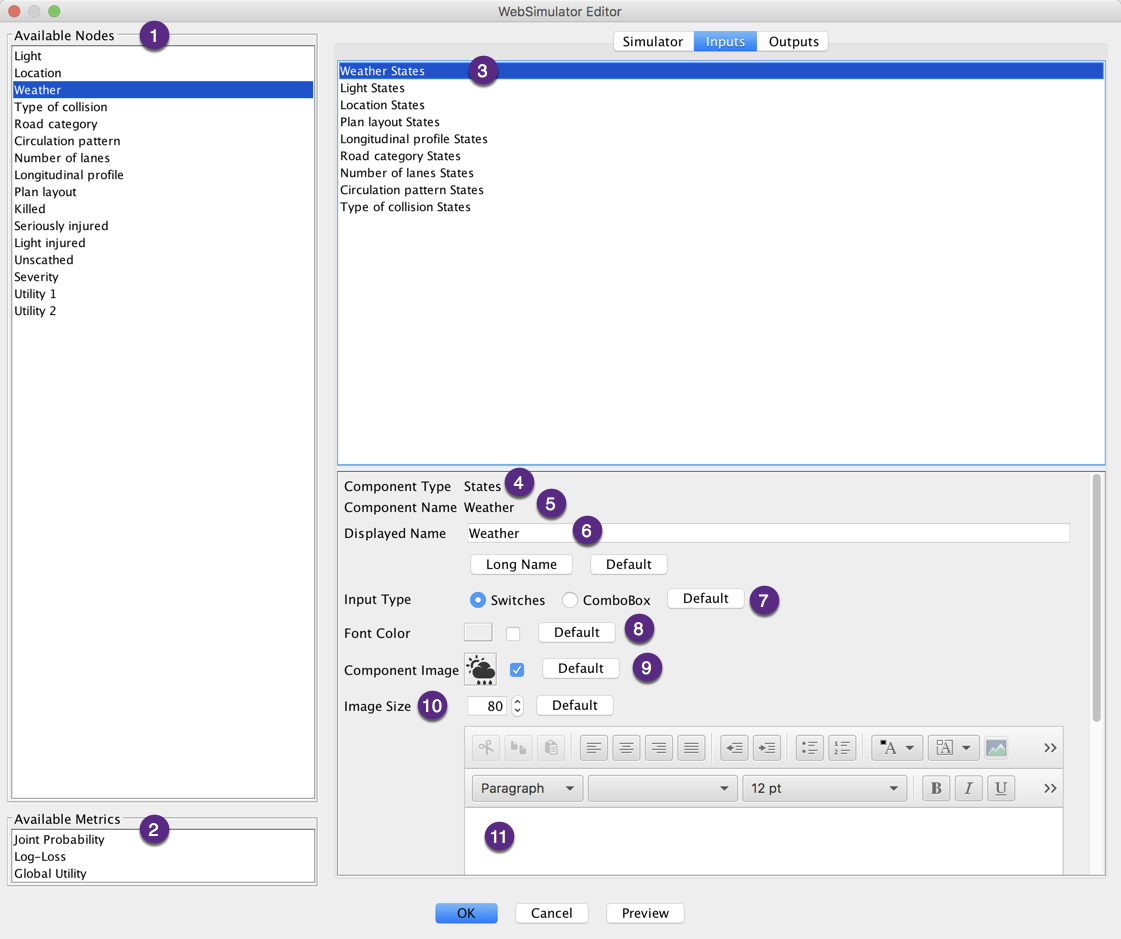Open the Font Color swatch

tap(478, 632)
